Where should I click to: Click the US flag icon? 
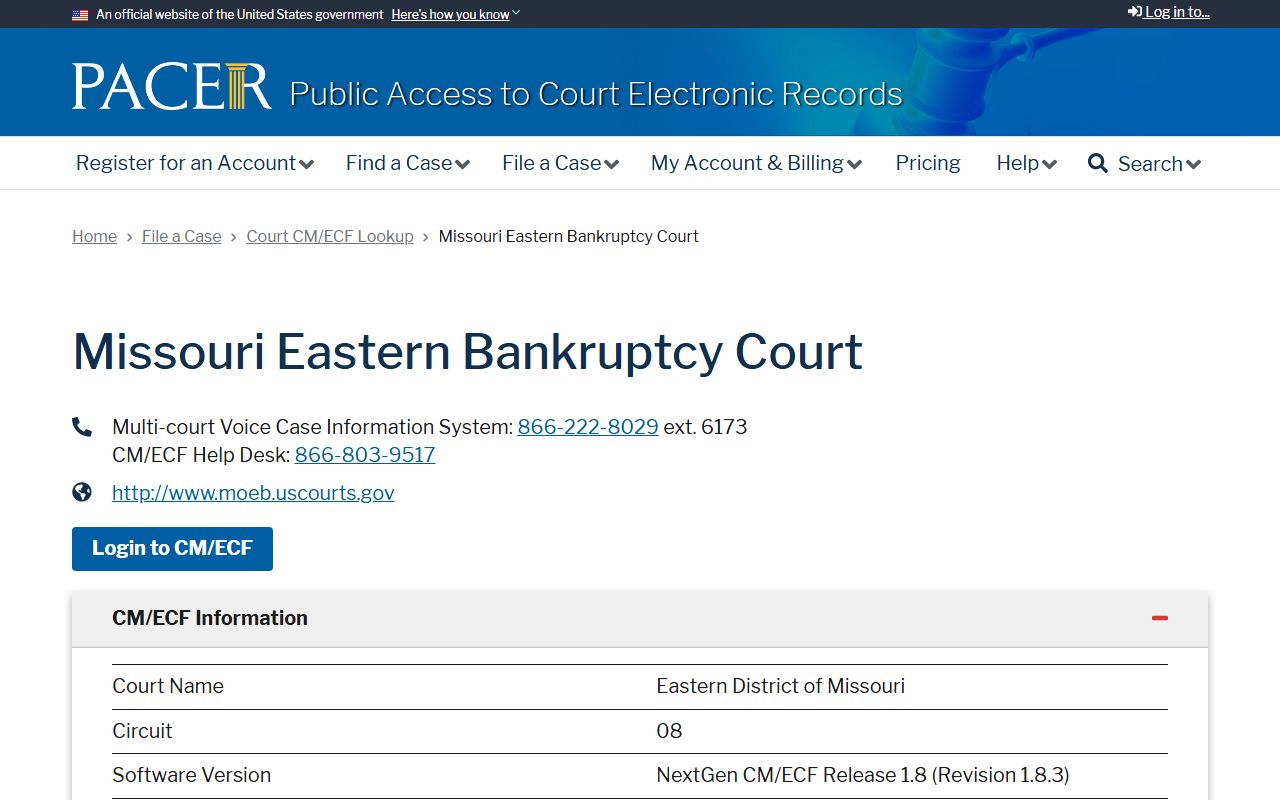point(80,15)
